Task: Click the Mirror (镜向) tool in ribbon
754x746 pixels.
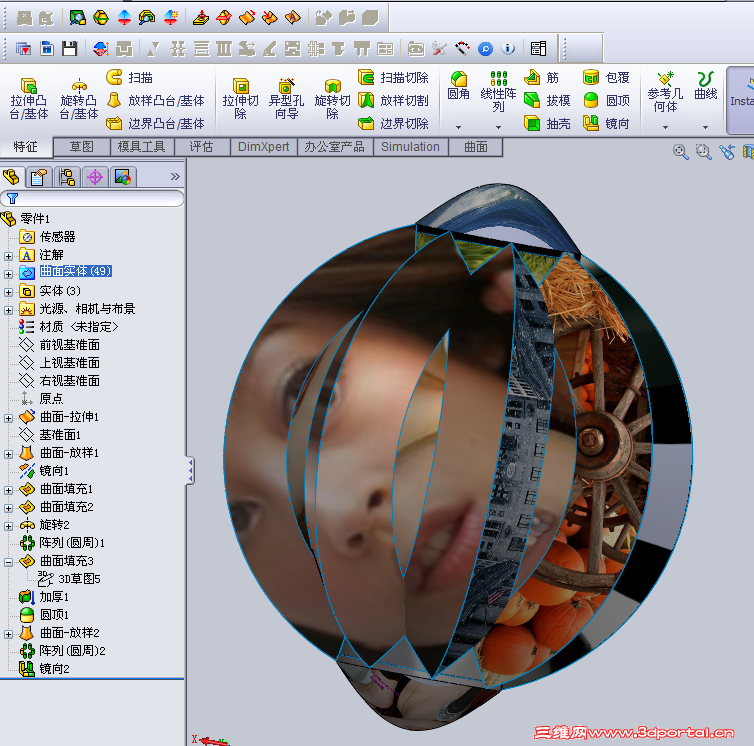Action: tap(606, 124)
